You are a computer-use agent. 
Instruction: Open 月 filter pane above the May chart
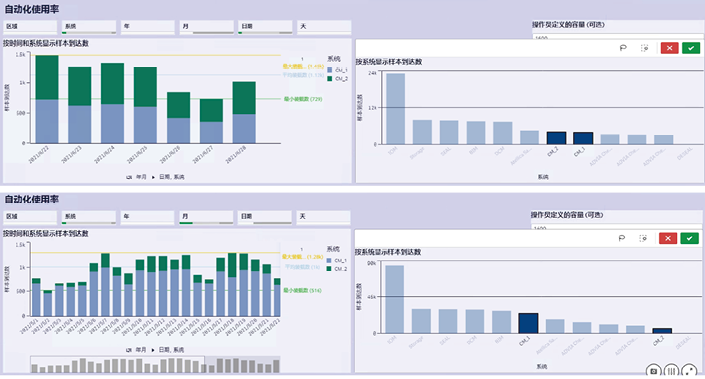pos(206,217)
